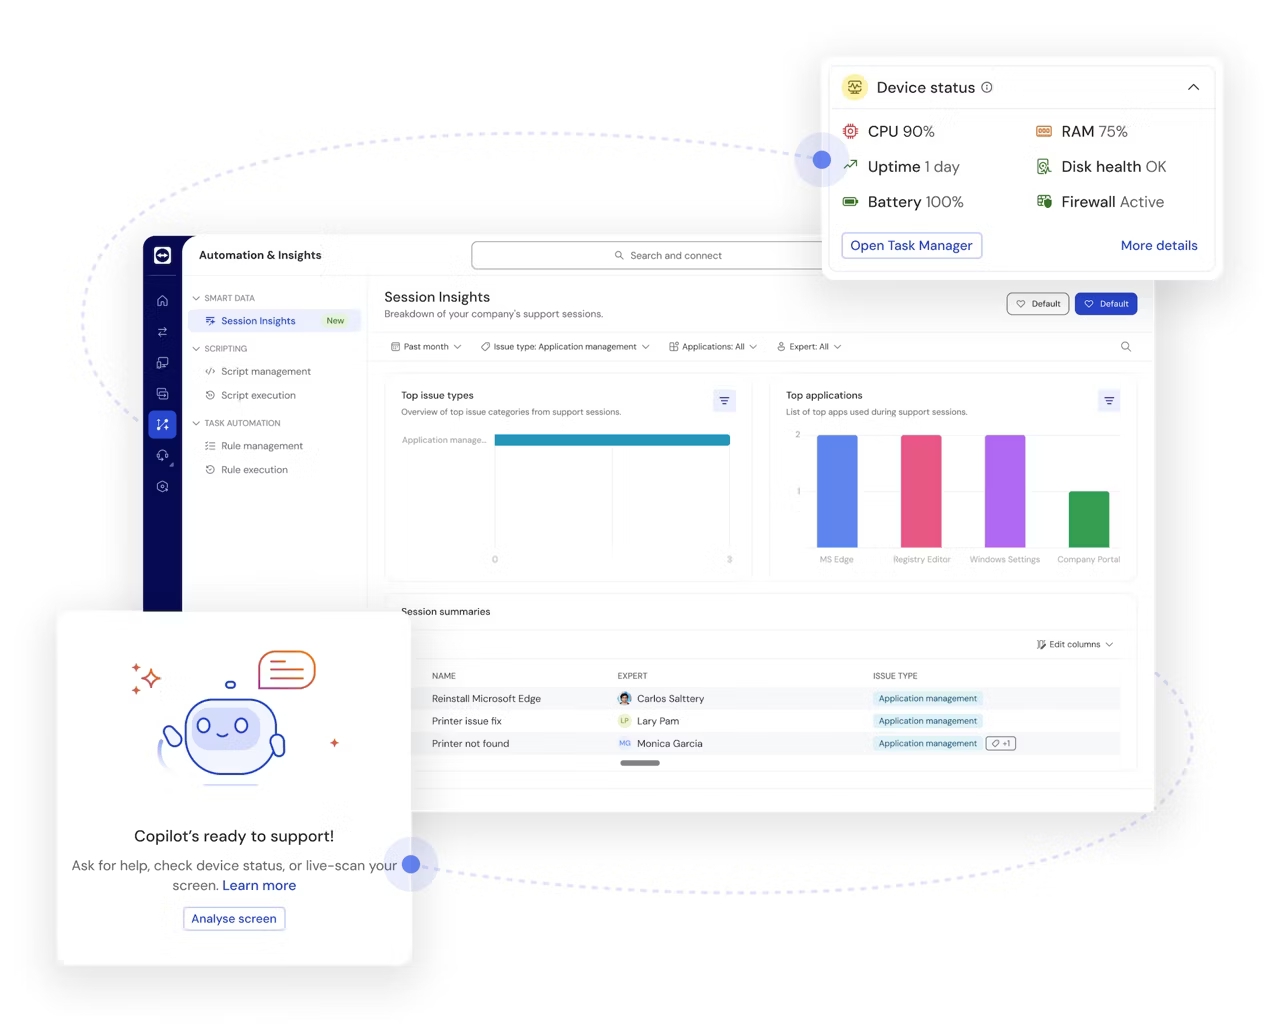Click the orange RAM icon
Viewport: 1280px width, 1035px height.
tap(1044, 131)
